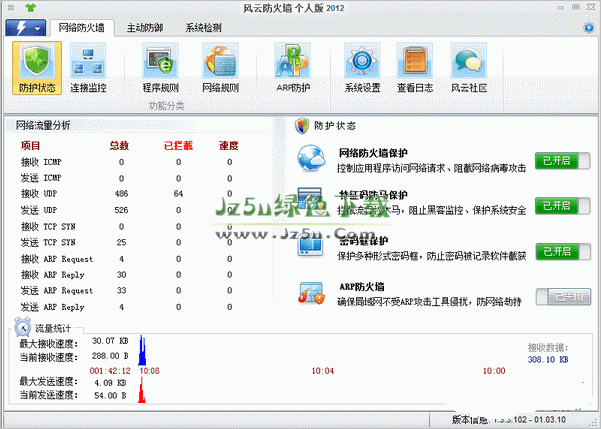Click the 总数 column header
601x429 pixels.
[119, 146]
